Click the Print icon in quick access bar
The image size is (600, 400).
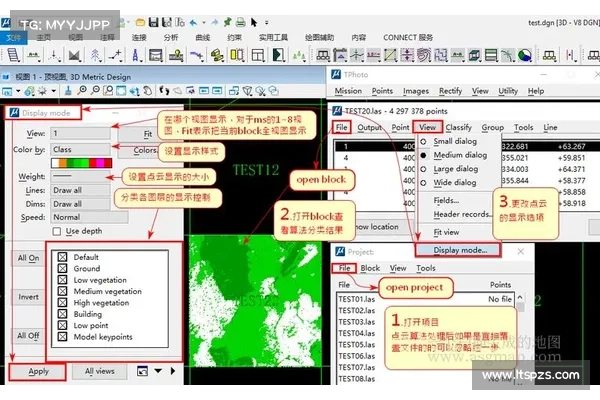pyautogui.click(x=240, y=22)
